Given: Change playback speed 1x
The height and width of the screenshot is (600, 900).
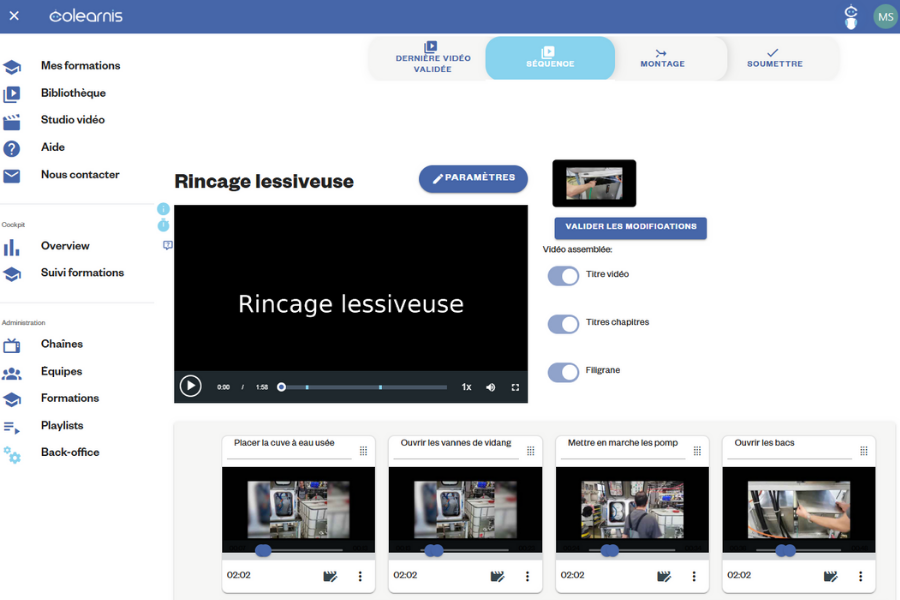Looking at the screenshot, I should coord(467,387).
